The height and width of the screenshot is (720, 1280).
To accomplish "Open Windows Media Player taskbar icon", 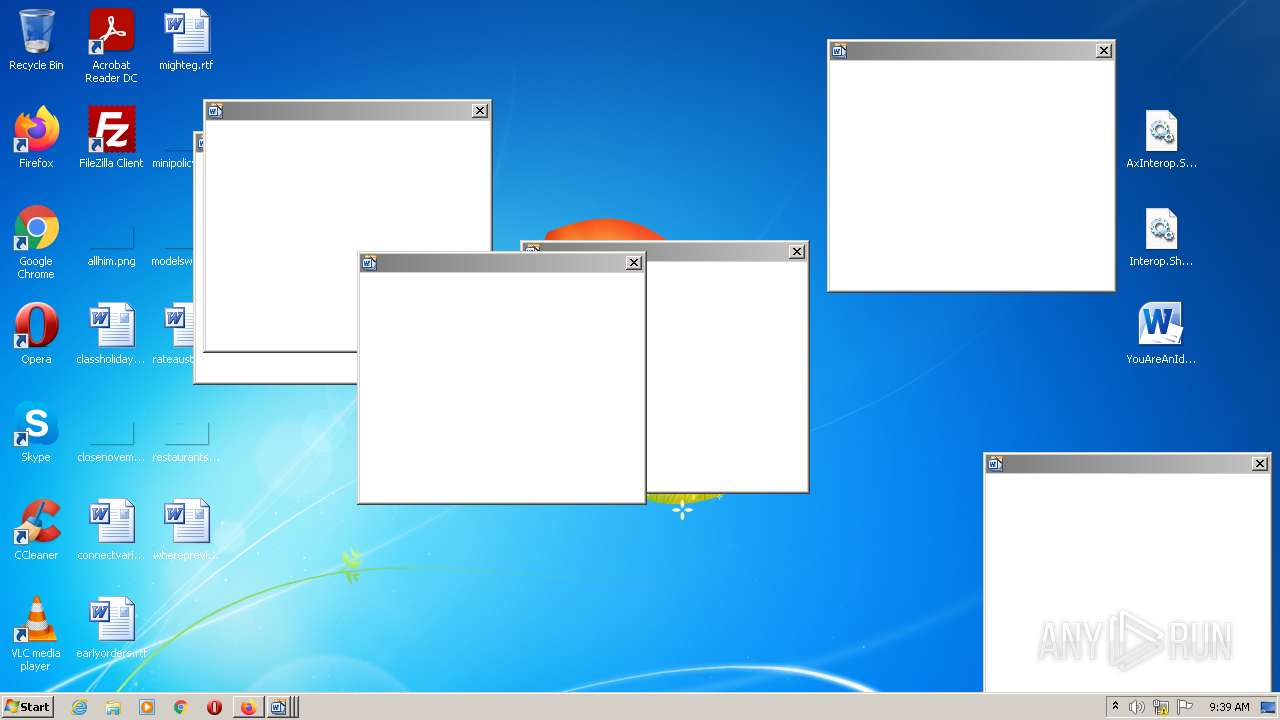I will click(147, 707).
